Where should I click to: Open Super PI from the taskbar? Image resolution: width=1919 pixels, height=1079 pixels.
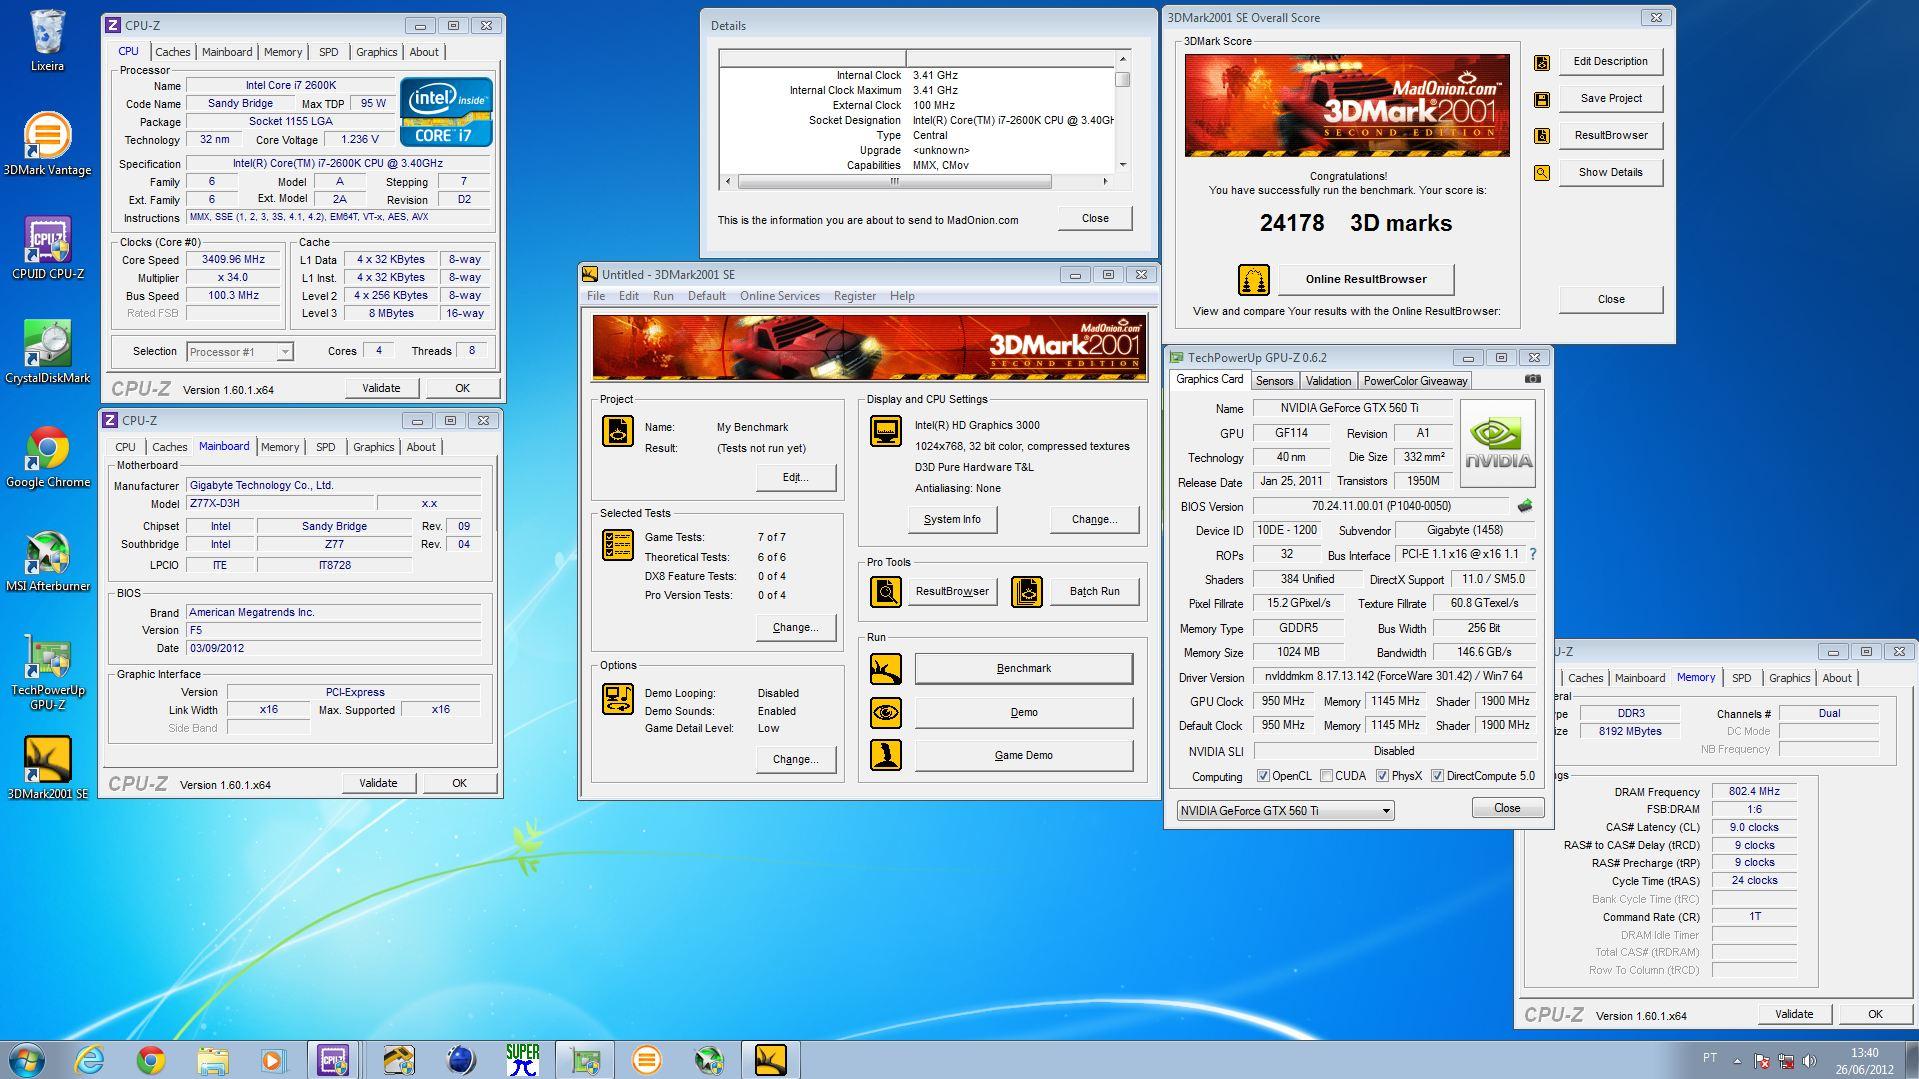[x=522, y=1060]
